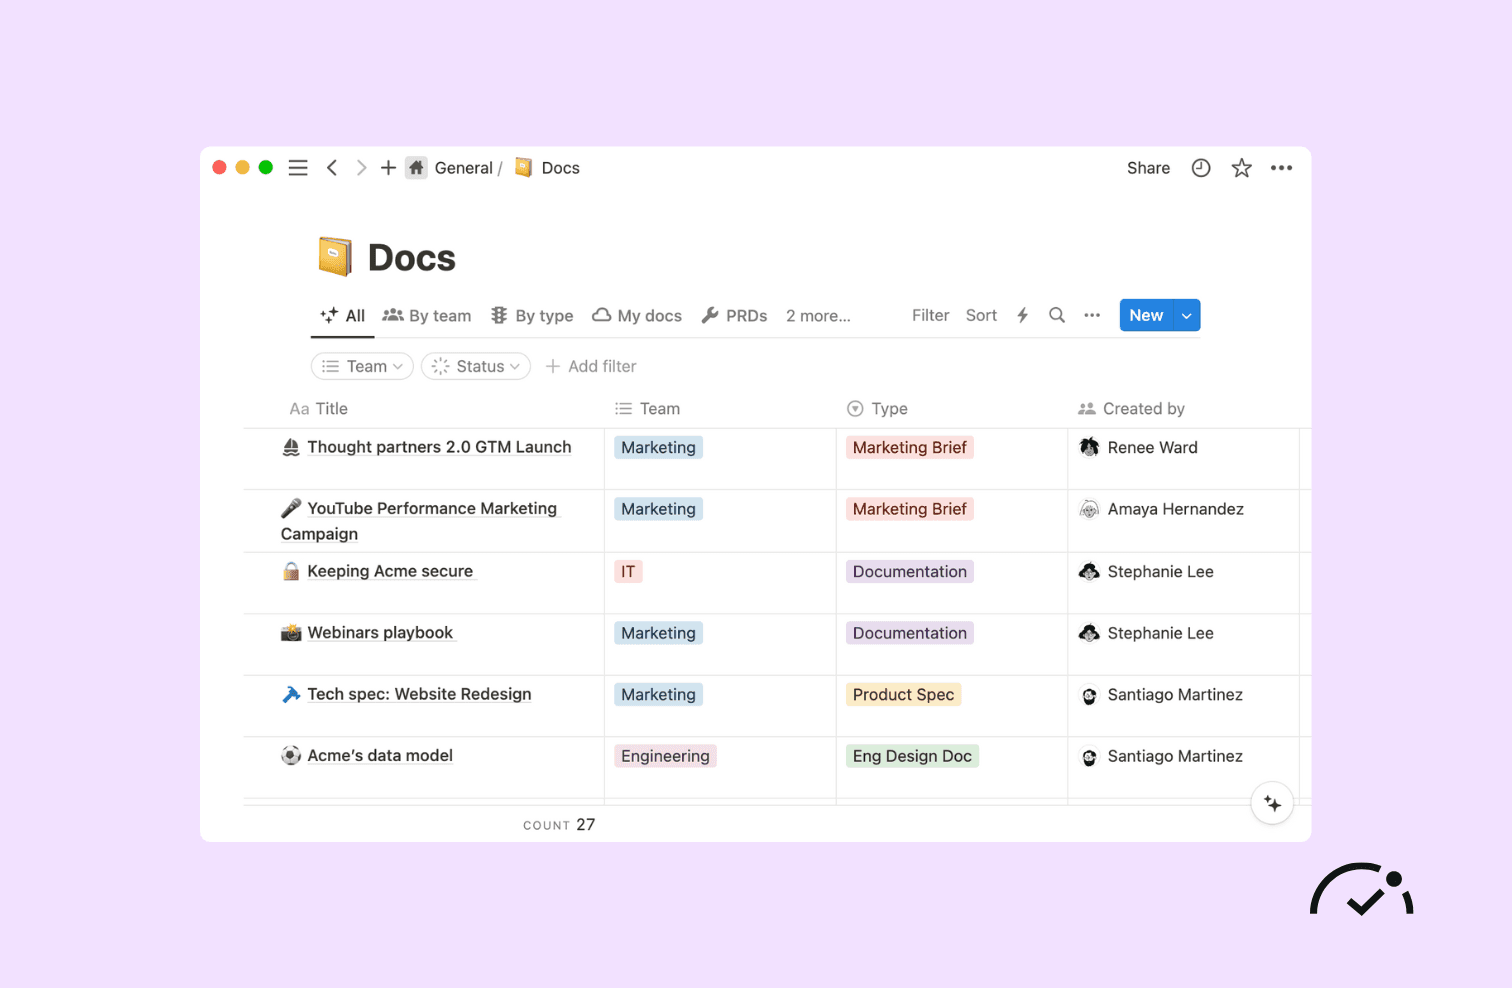This screenshot has width=1512, height=988.
Task: Click the blue New button
Action: pos(1146,315)
